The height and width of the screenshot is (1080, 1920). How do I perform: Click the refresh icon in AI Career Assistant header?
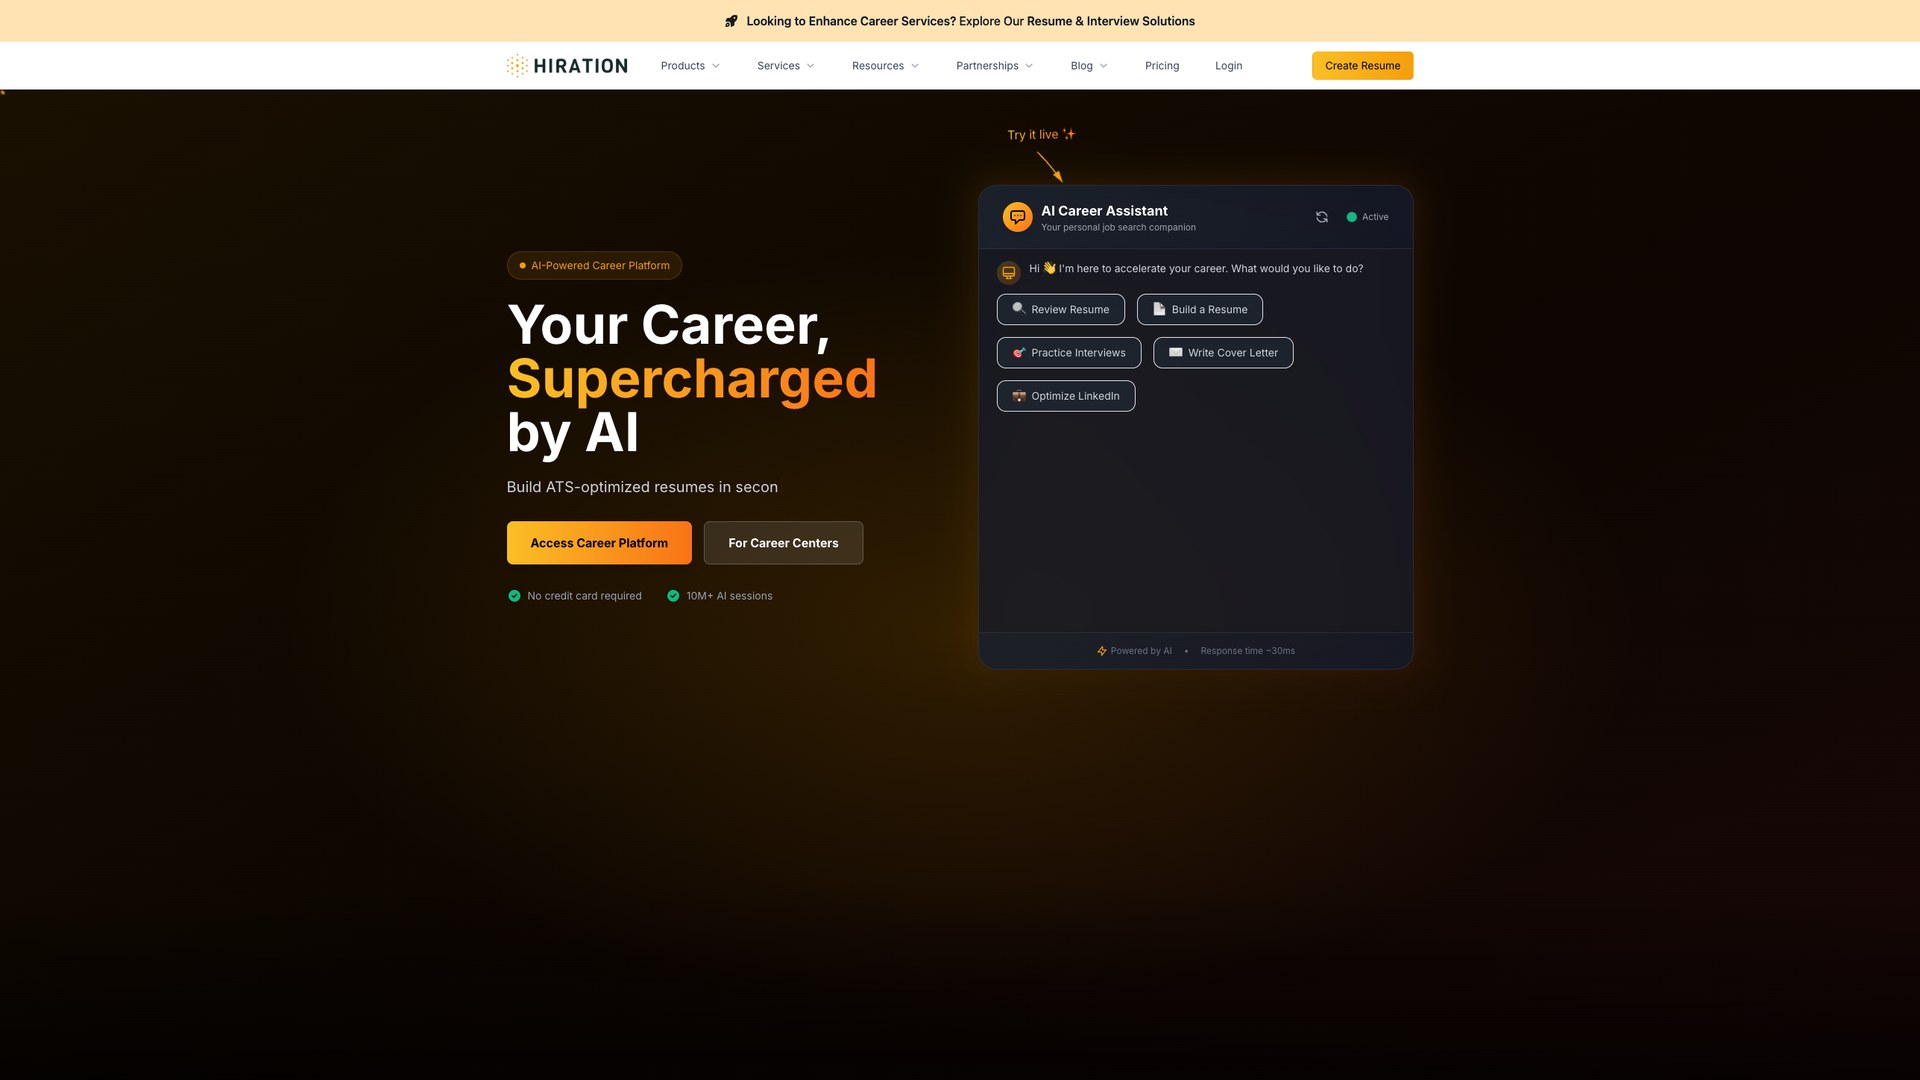point(1322,216)
